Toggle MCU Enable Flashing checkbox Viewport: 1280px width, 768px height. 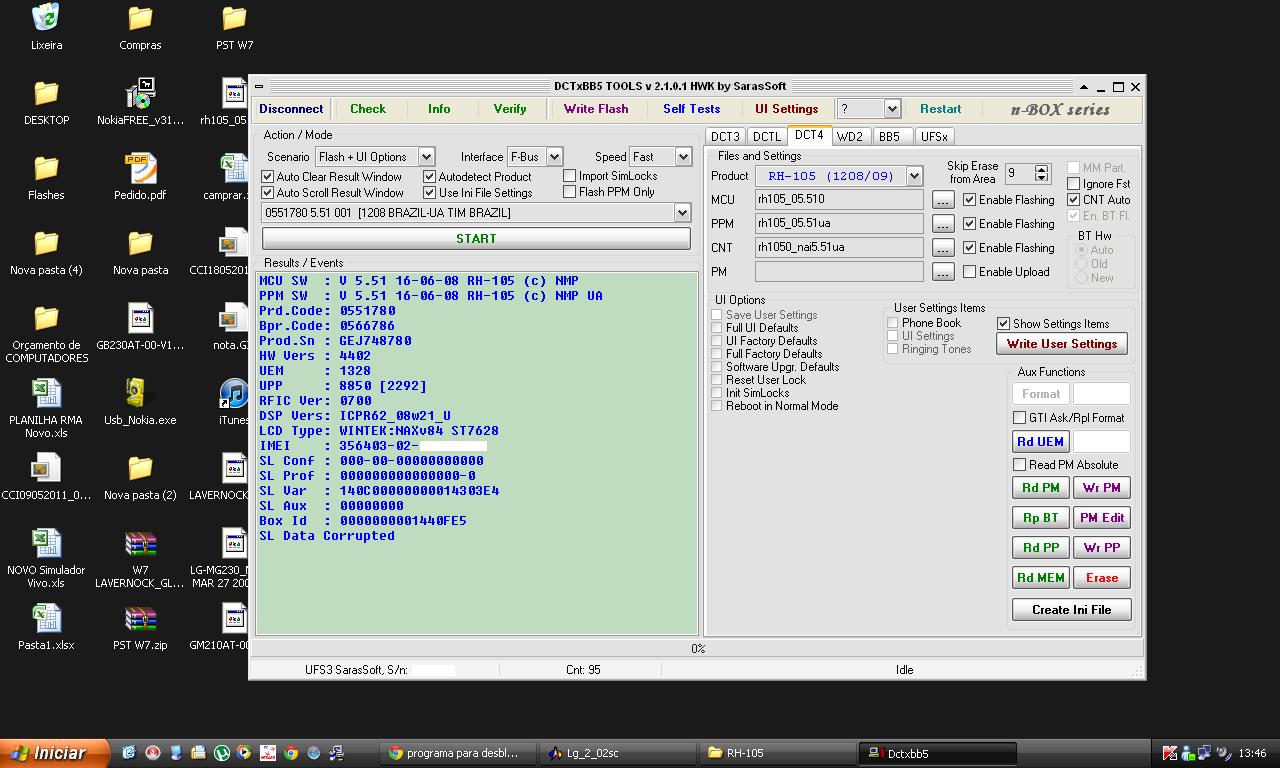[x=969, y=199]
